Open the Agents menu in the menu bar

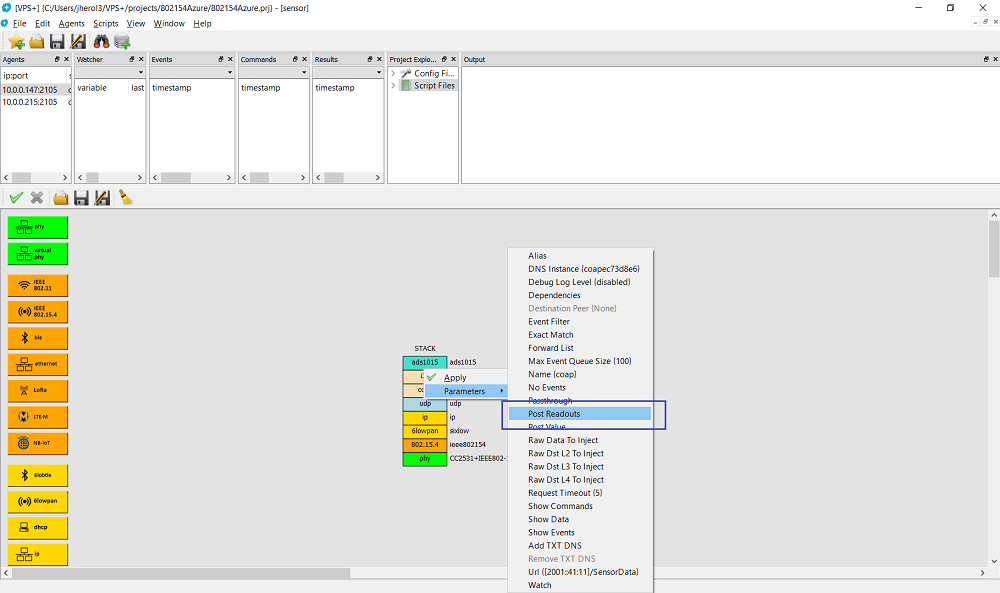click(71, 23)
